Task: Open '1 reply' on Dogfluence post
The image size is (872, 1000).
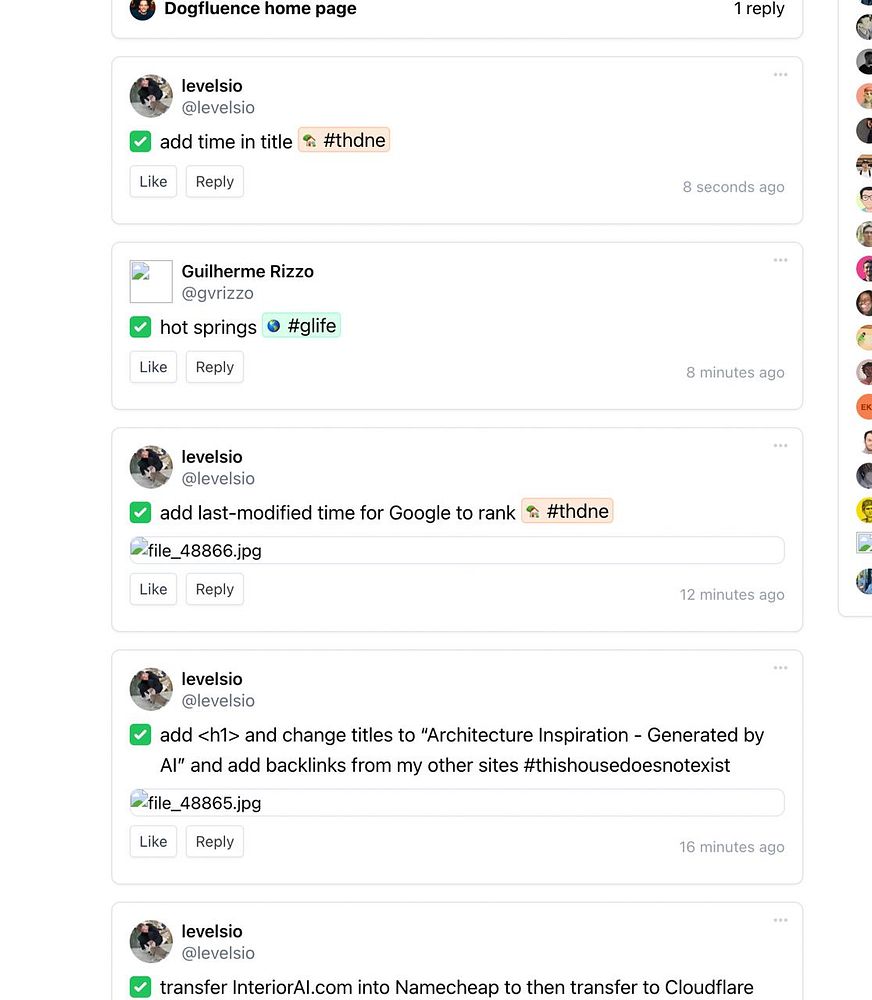Action: click(x=759, y=9)
